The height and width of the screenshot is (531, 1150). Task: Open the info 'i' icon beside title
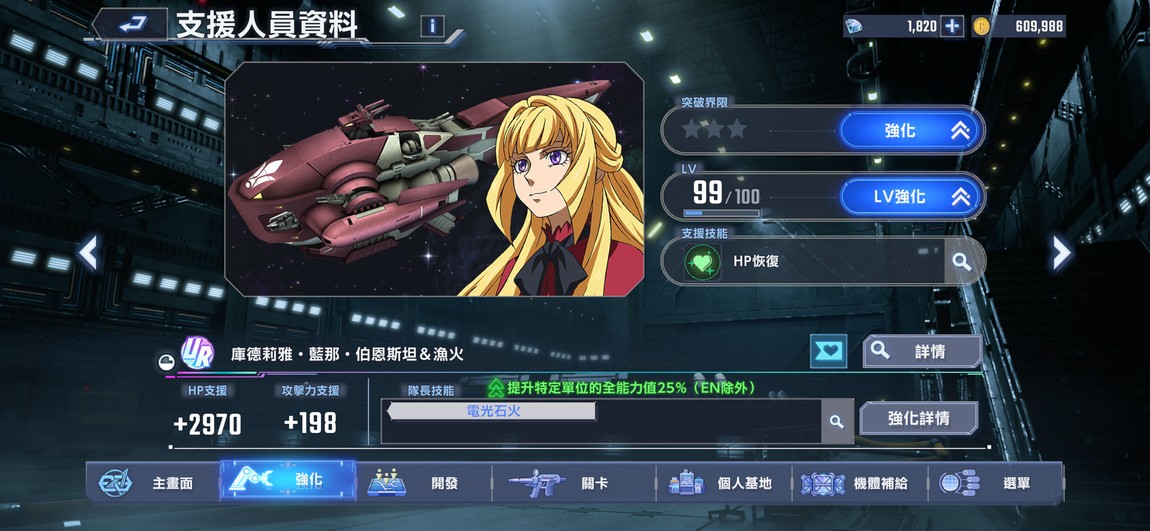coord(432,26)
